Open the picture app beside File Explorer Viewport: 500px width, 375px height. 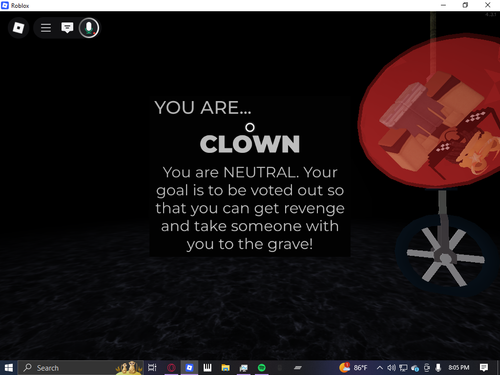click(x=244, y=368)
